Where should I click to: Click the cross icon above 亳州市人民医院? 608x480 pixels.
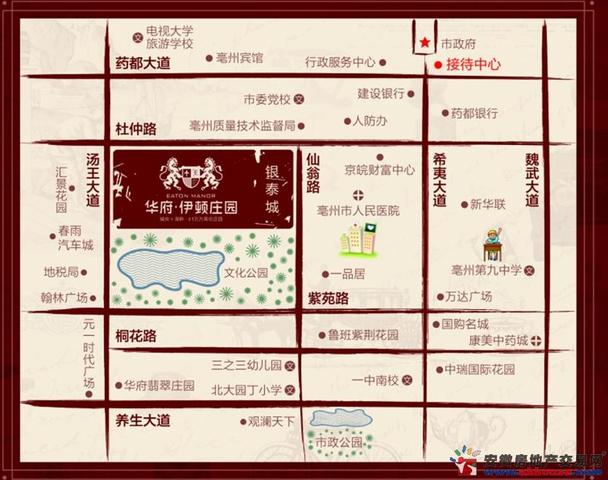358,195
